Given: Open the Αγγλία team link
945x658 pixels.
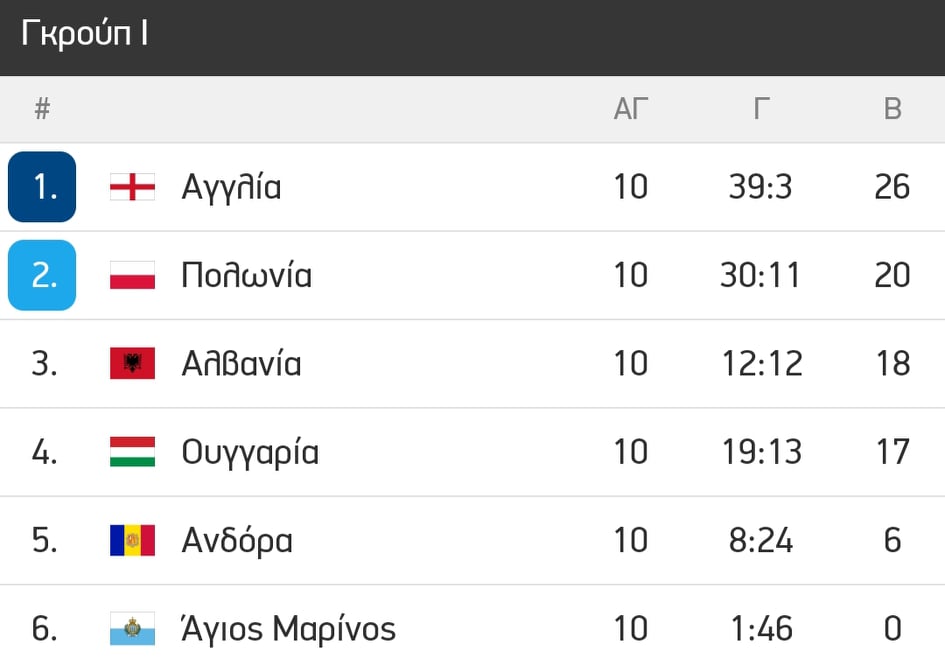Looking at the screenshot, I should [231, 187].
